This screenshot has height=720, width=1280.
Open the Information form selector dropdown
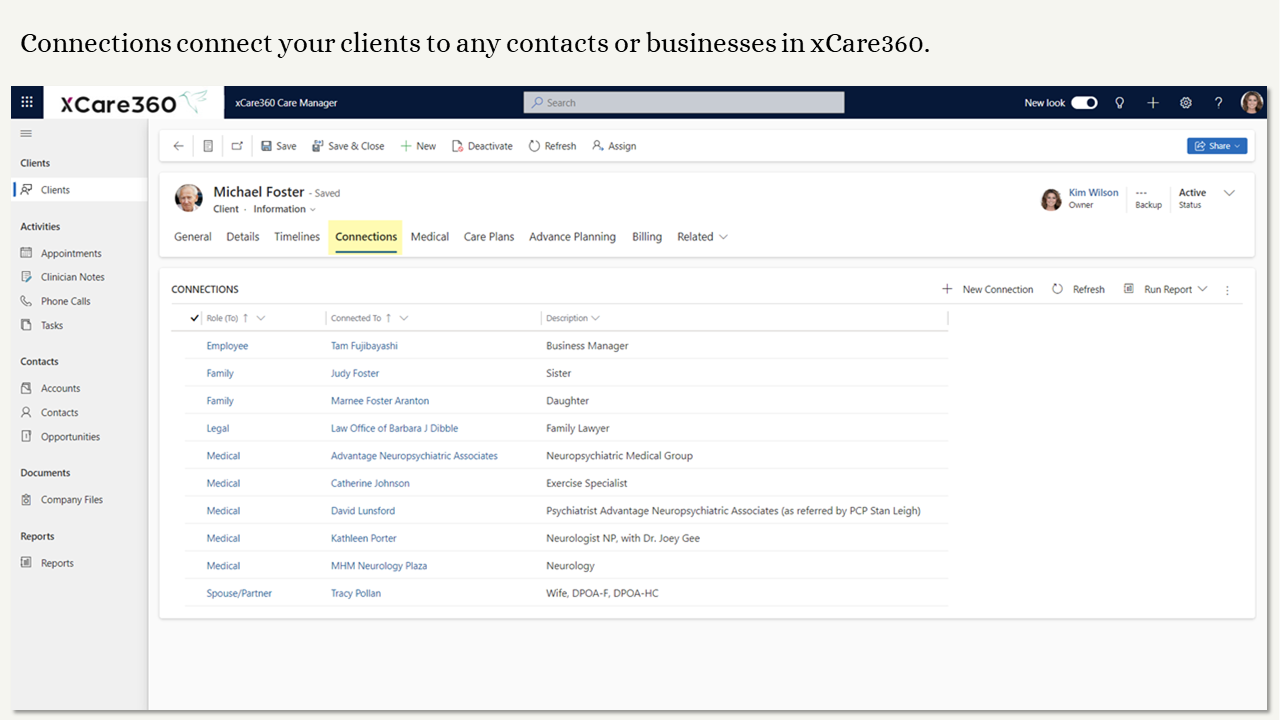[x=285, y=209]
